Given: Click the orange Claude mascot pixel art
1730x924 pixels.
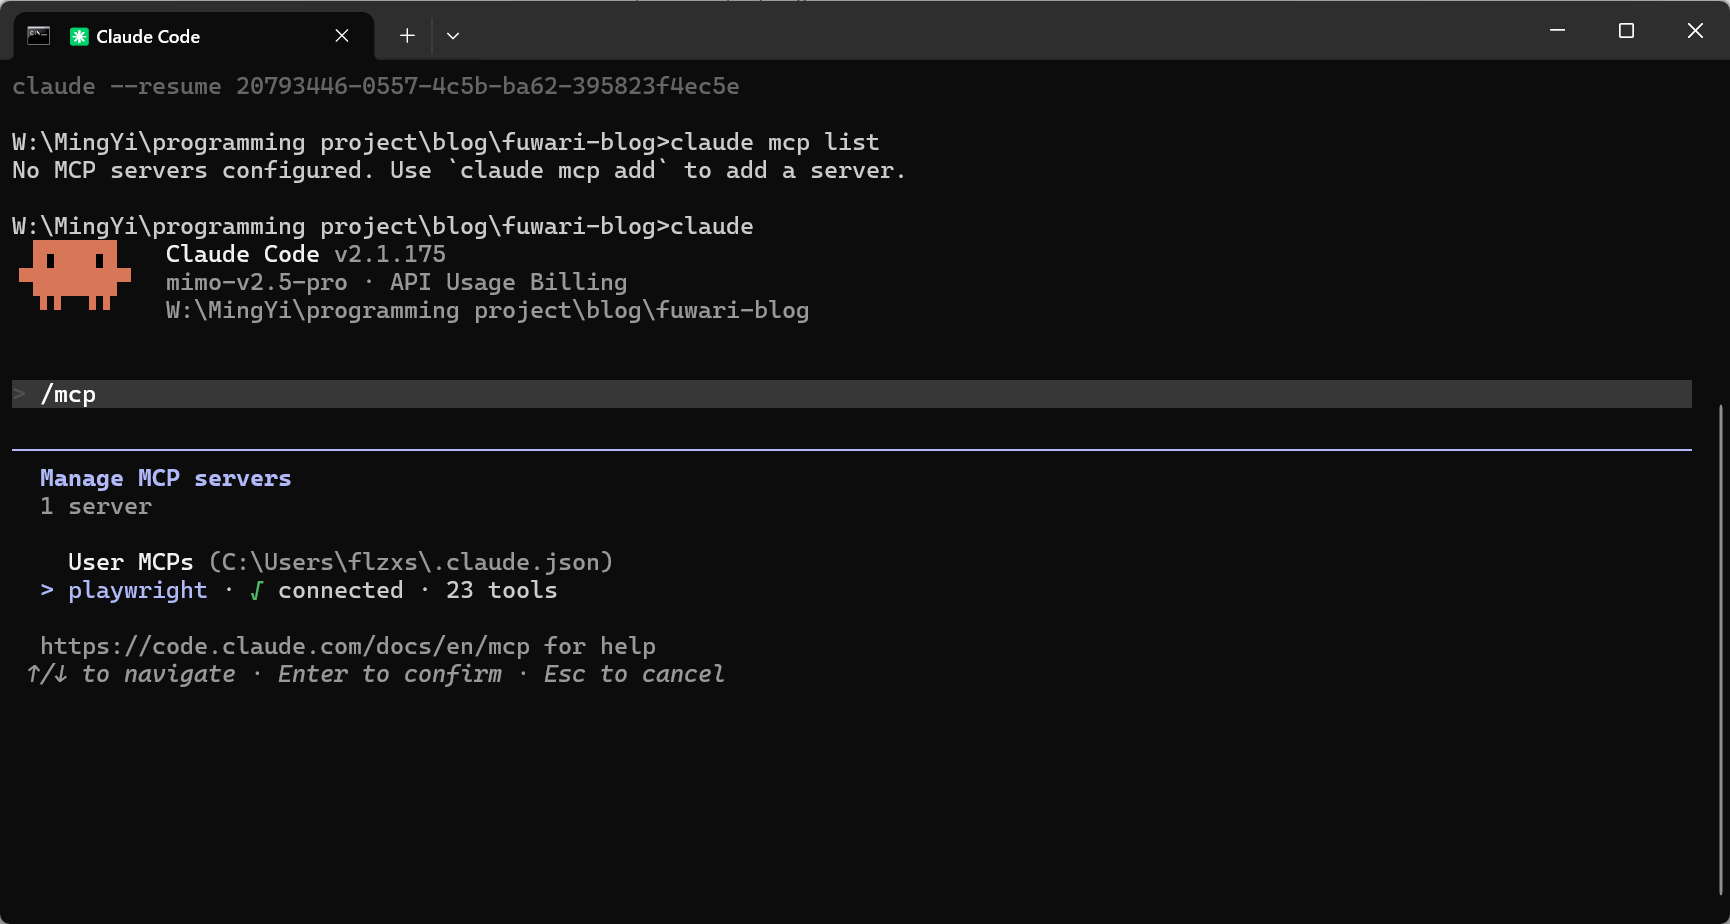Looking at the screenshot, I should pos(75,274).
